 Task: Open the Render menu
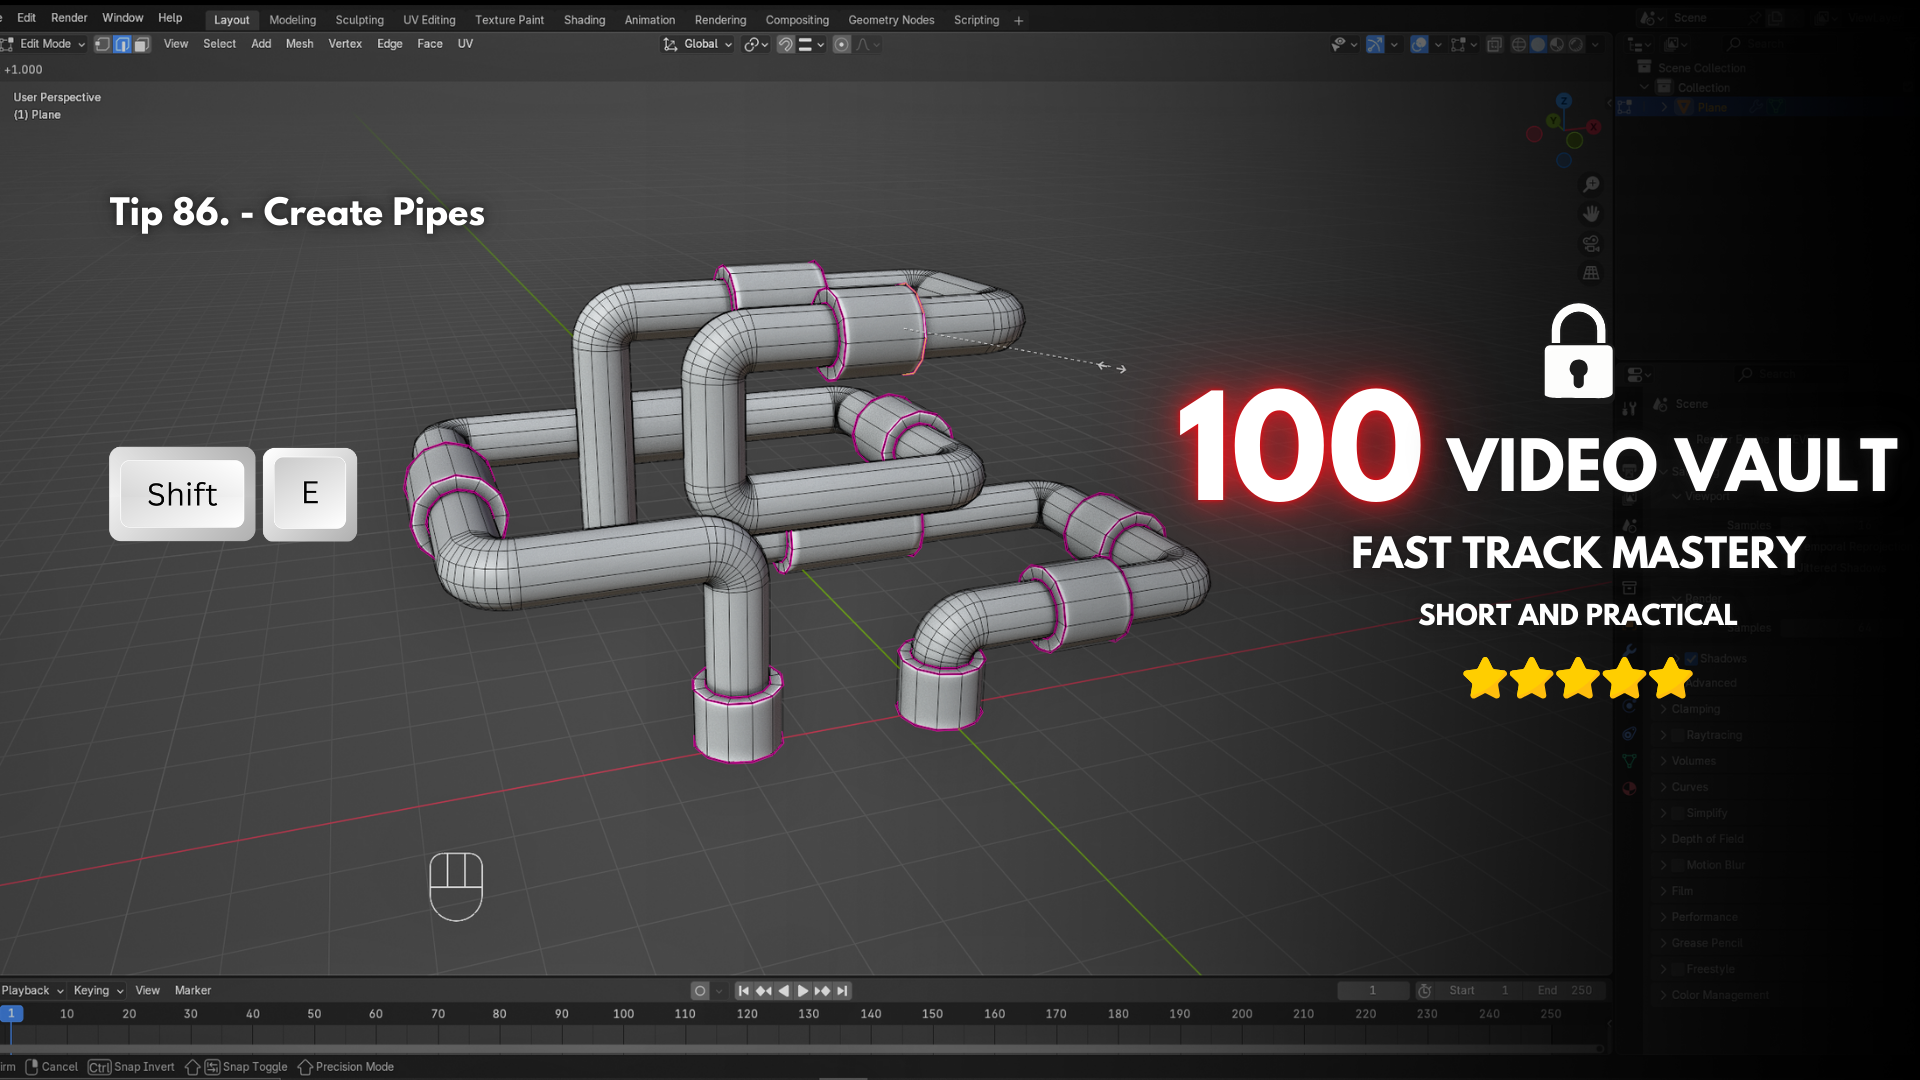69,18
